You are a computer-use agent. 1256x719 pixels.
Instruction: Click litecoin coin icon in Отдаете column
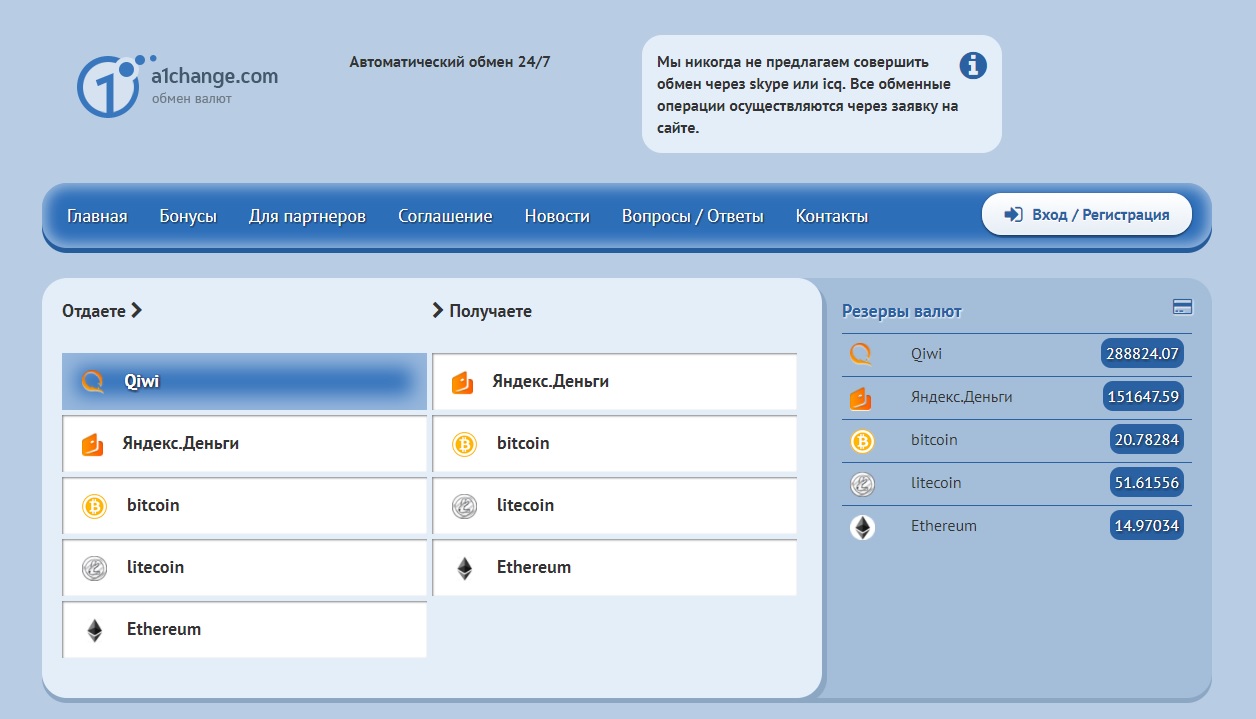click(x=94, y=568)
